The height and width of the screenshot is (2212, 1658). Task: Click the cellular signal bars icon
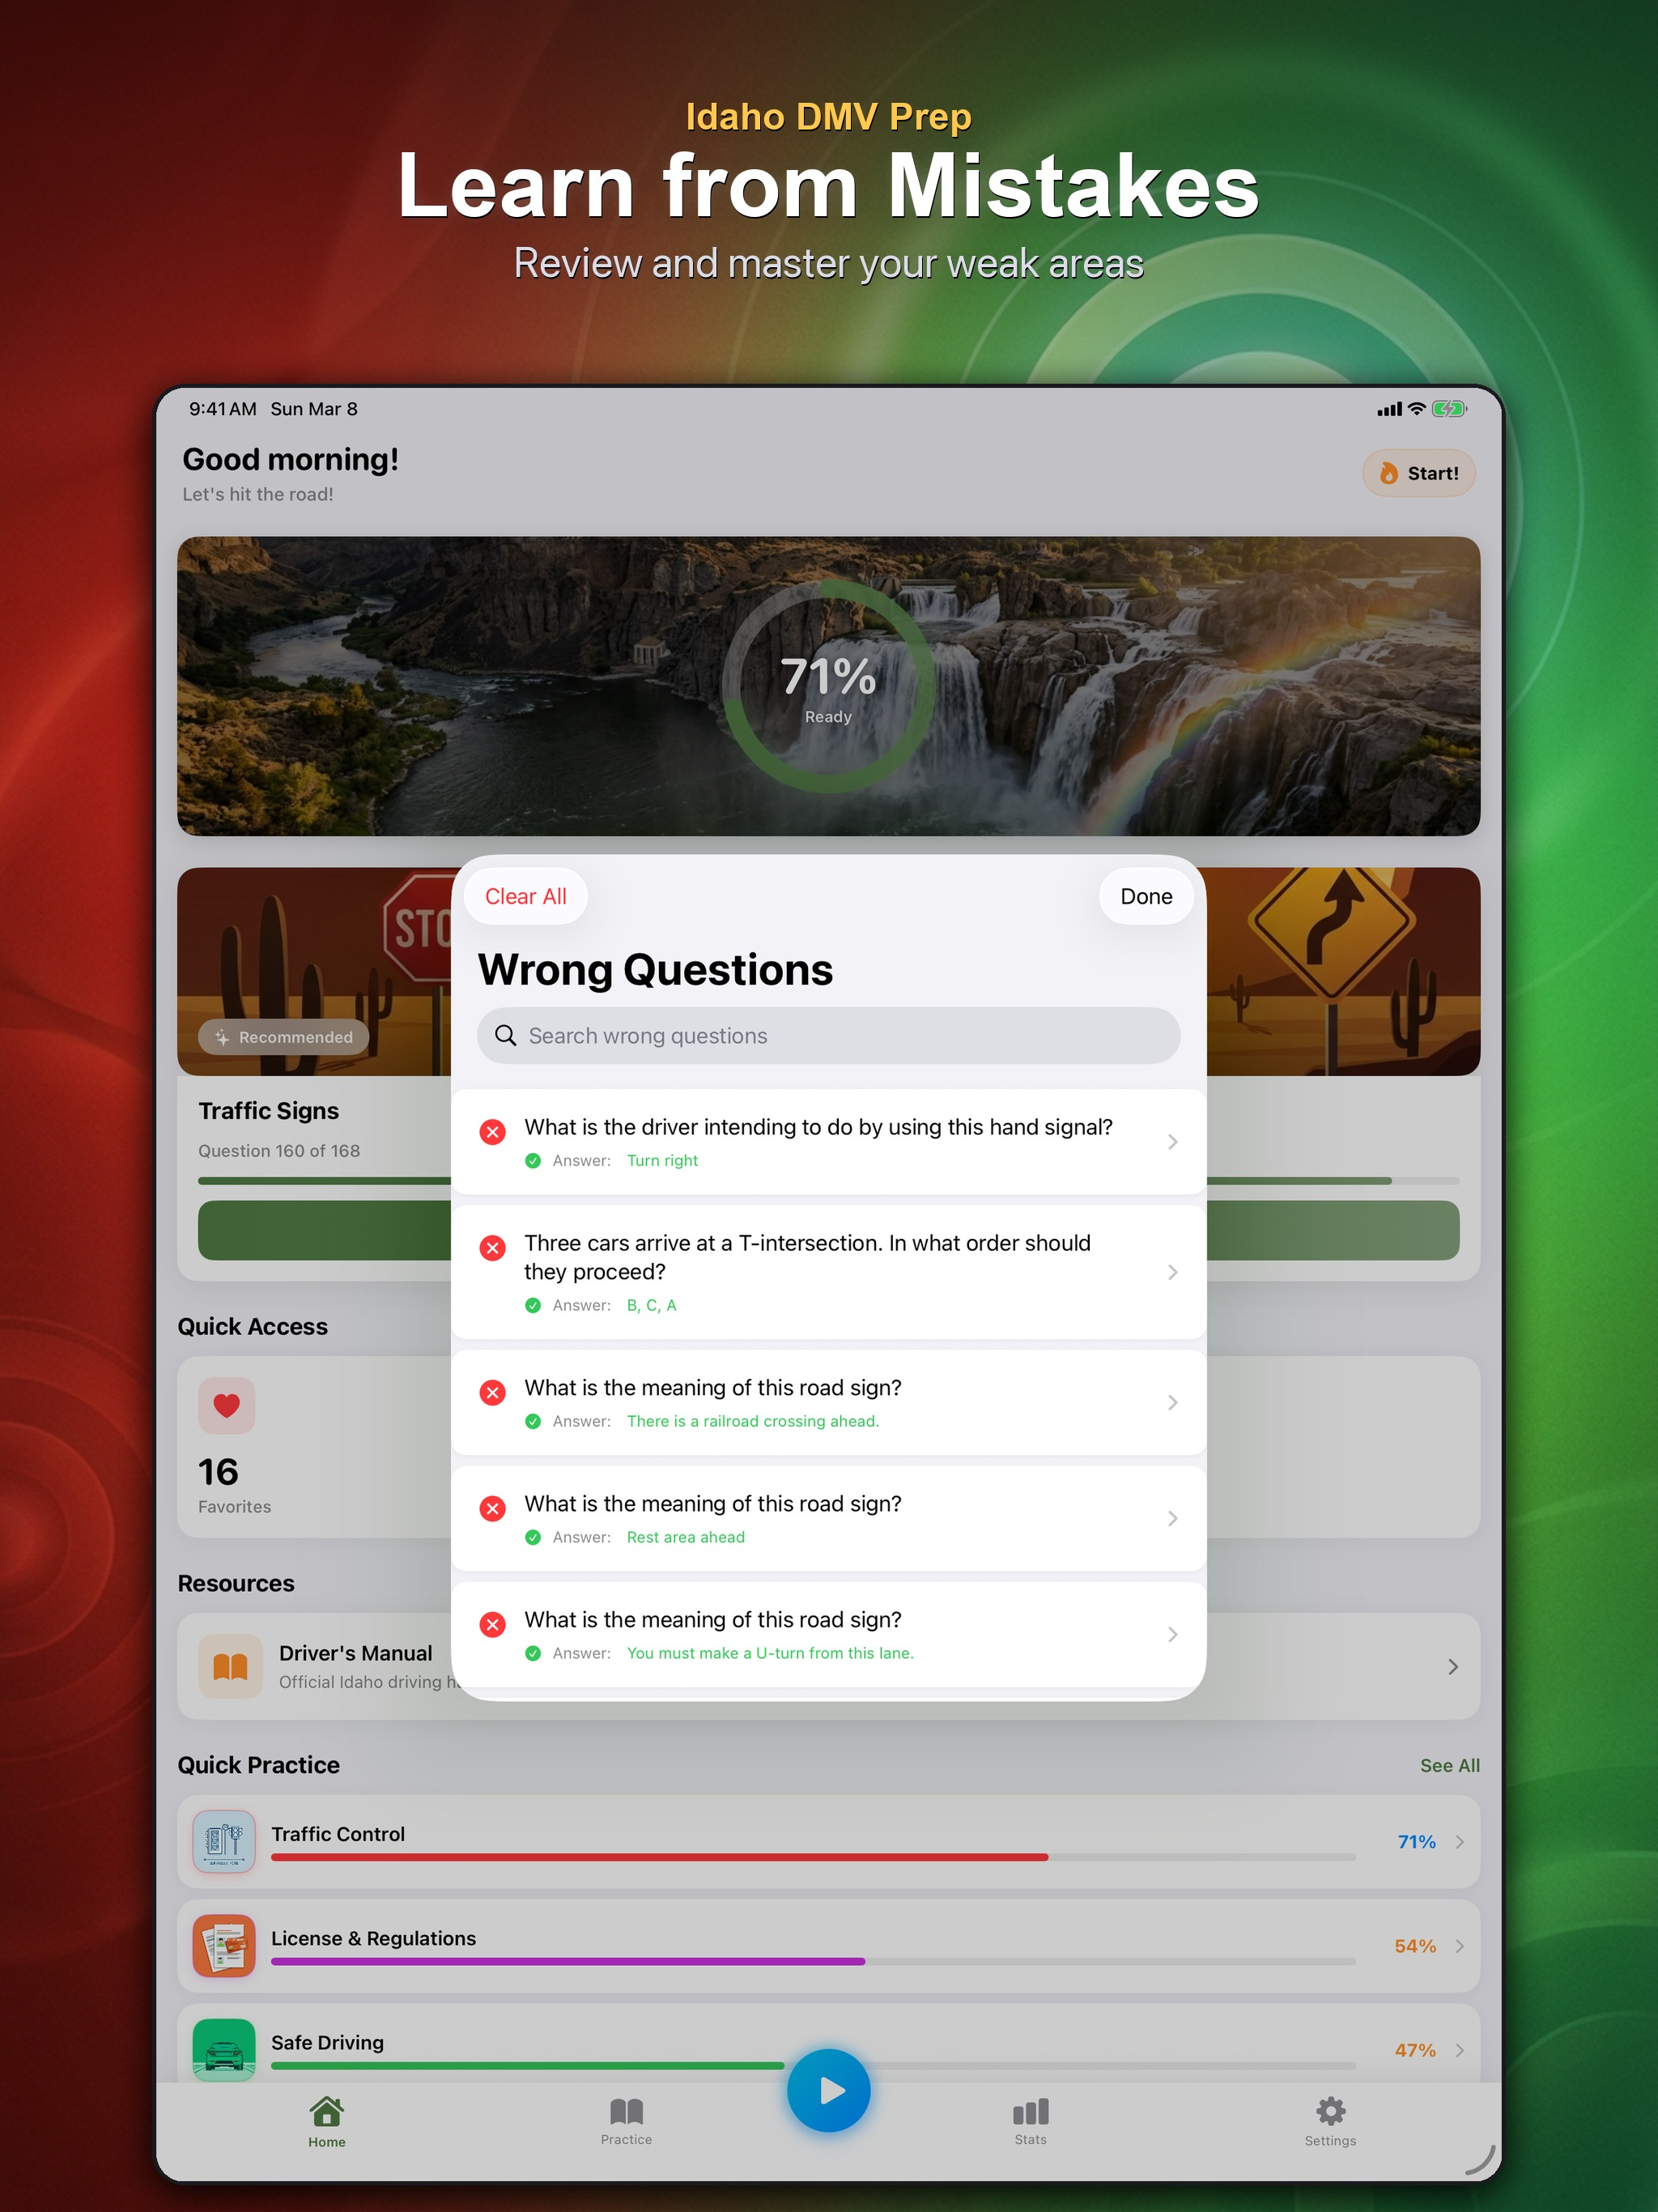1389,409
